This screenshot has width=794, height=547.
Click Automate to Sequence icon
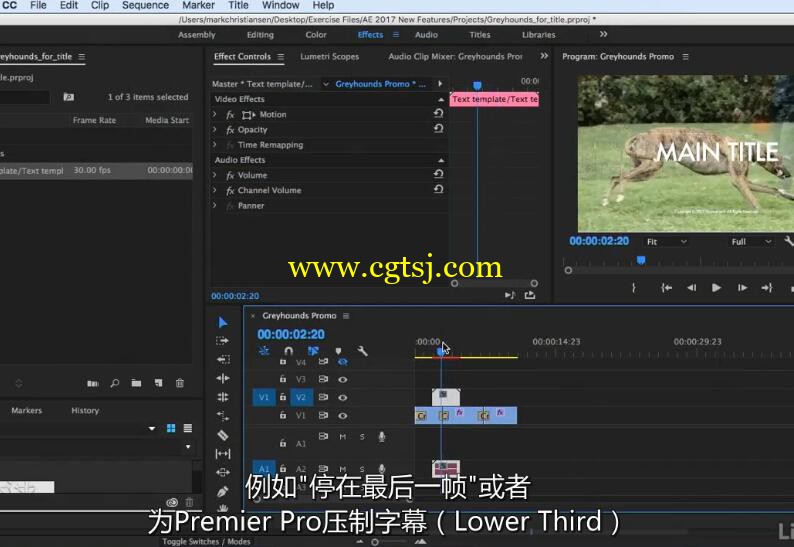coord(93,383)
